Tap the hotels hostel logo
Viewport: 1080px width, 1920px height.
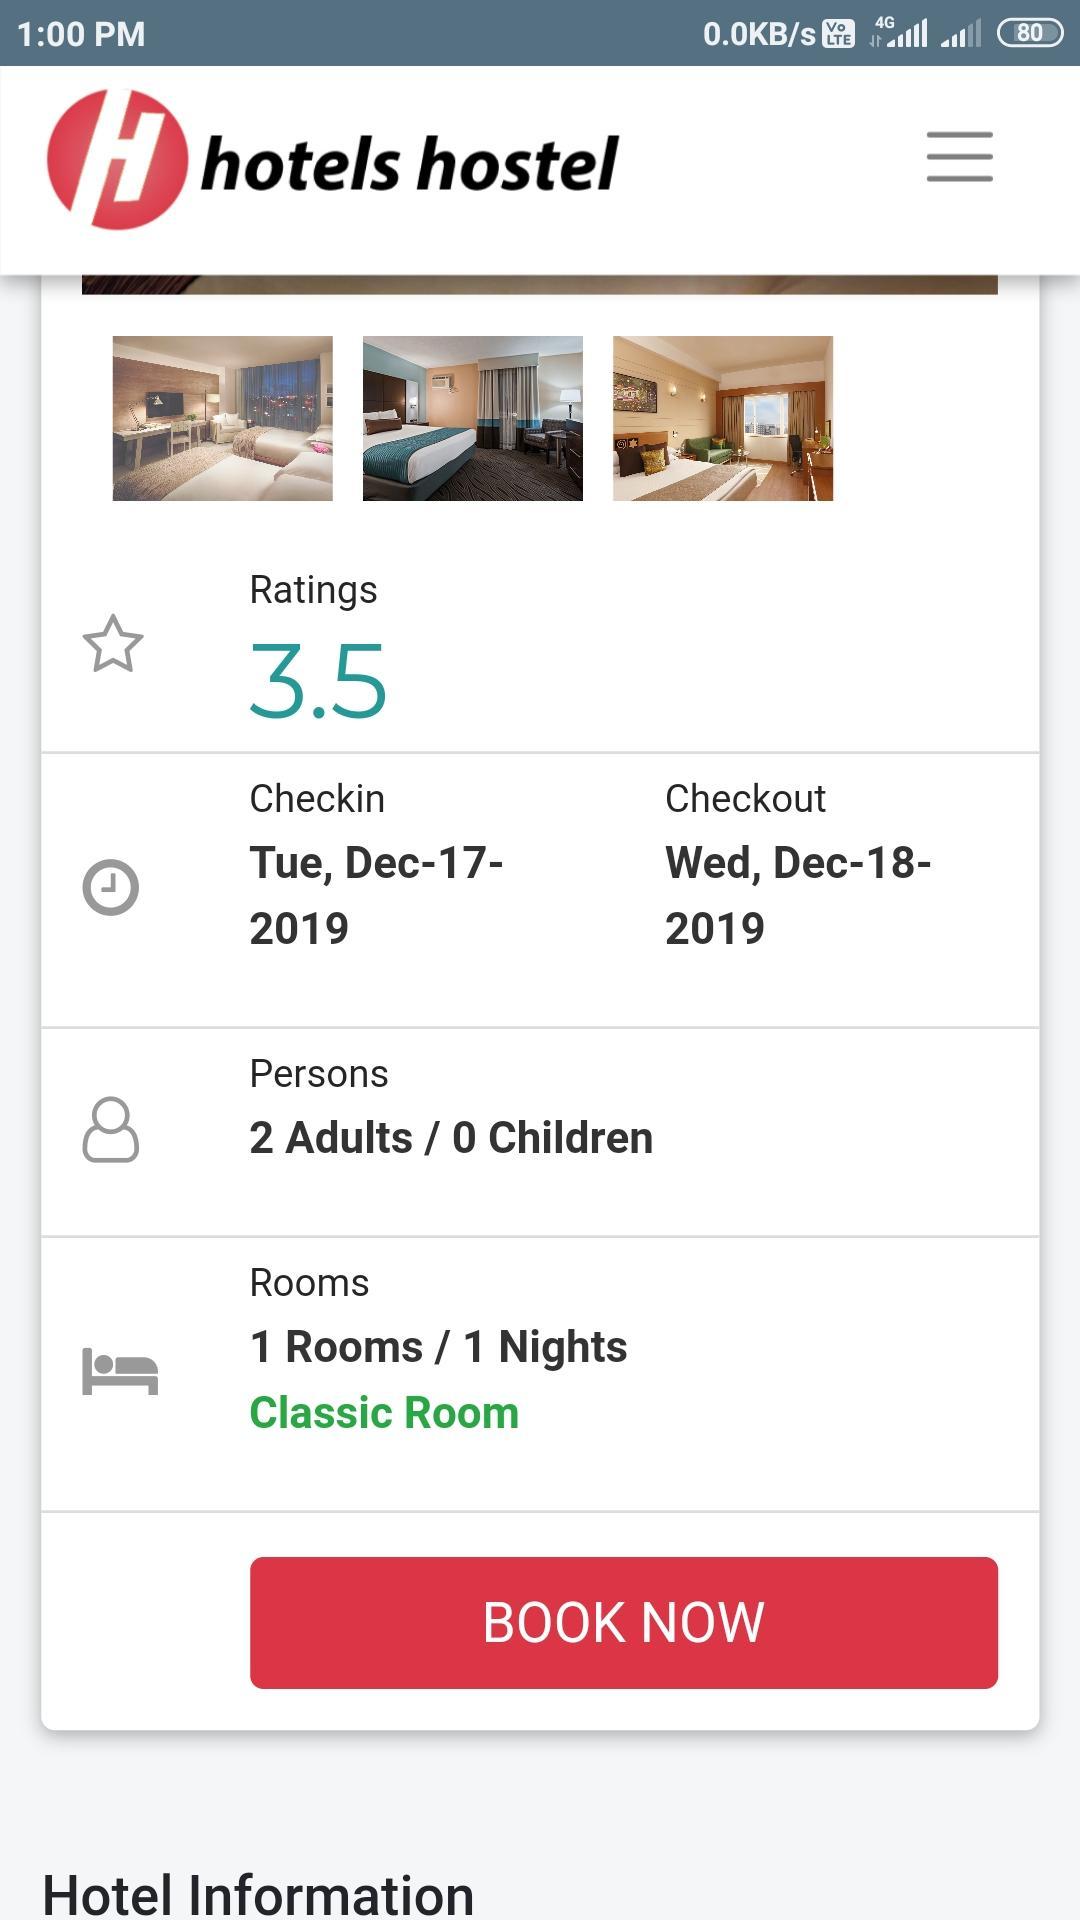point(333,160)
